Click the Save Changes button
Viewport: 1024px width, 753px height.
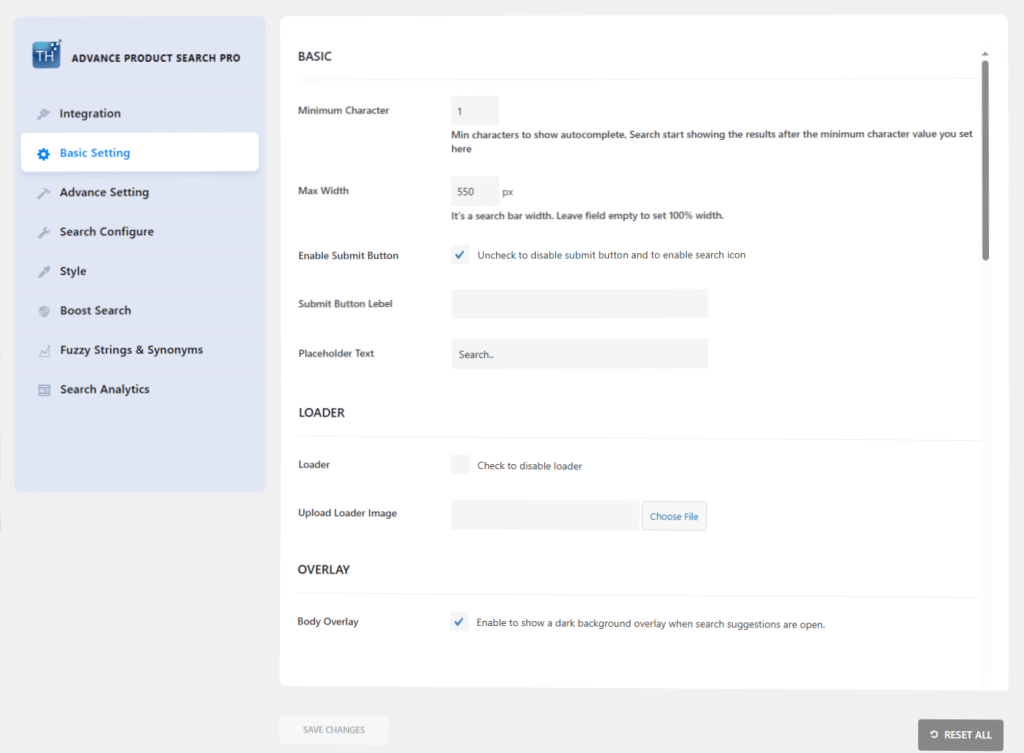333,730
